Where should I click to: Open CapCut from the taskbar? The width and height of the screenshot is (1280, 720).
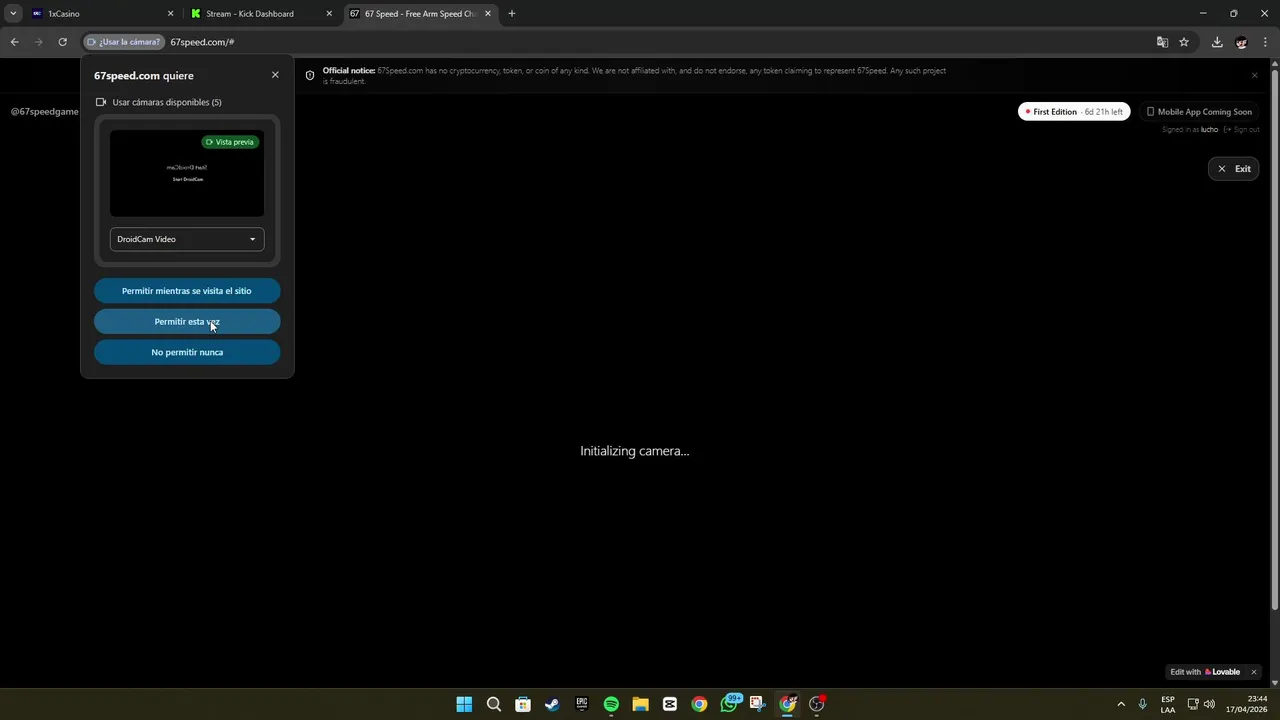[x=670, y=704]
